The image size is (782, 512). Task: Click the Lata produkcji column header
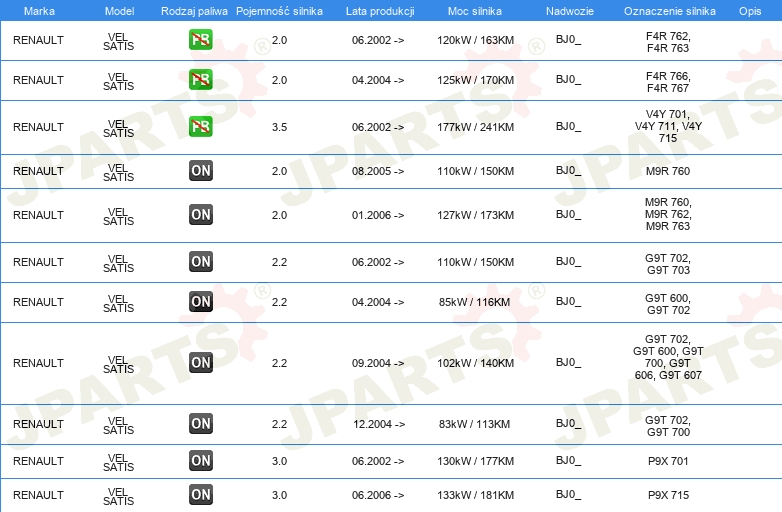[380, 11]
